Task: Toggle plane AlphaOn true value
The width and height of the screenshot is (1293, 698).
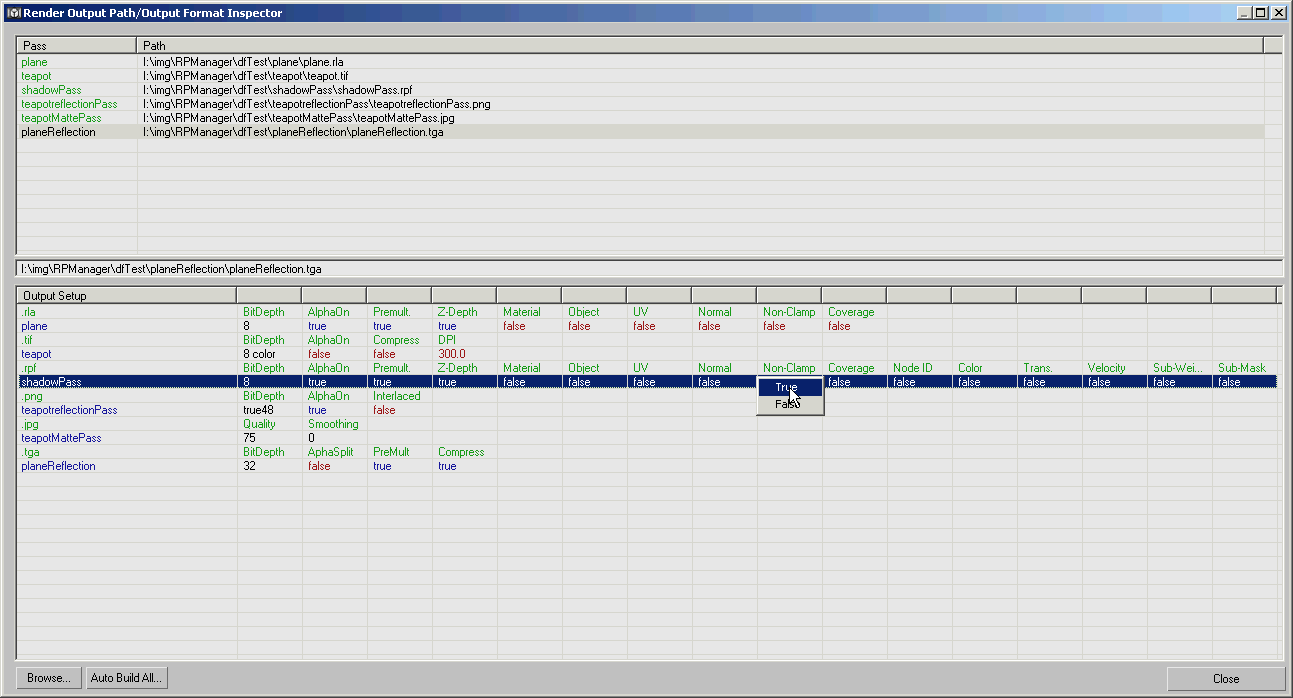Action: click(x=317, y=326)
